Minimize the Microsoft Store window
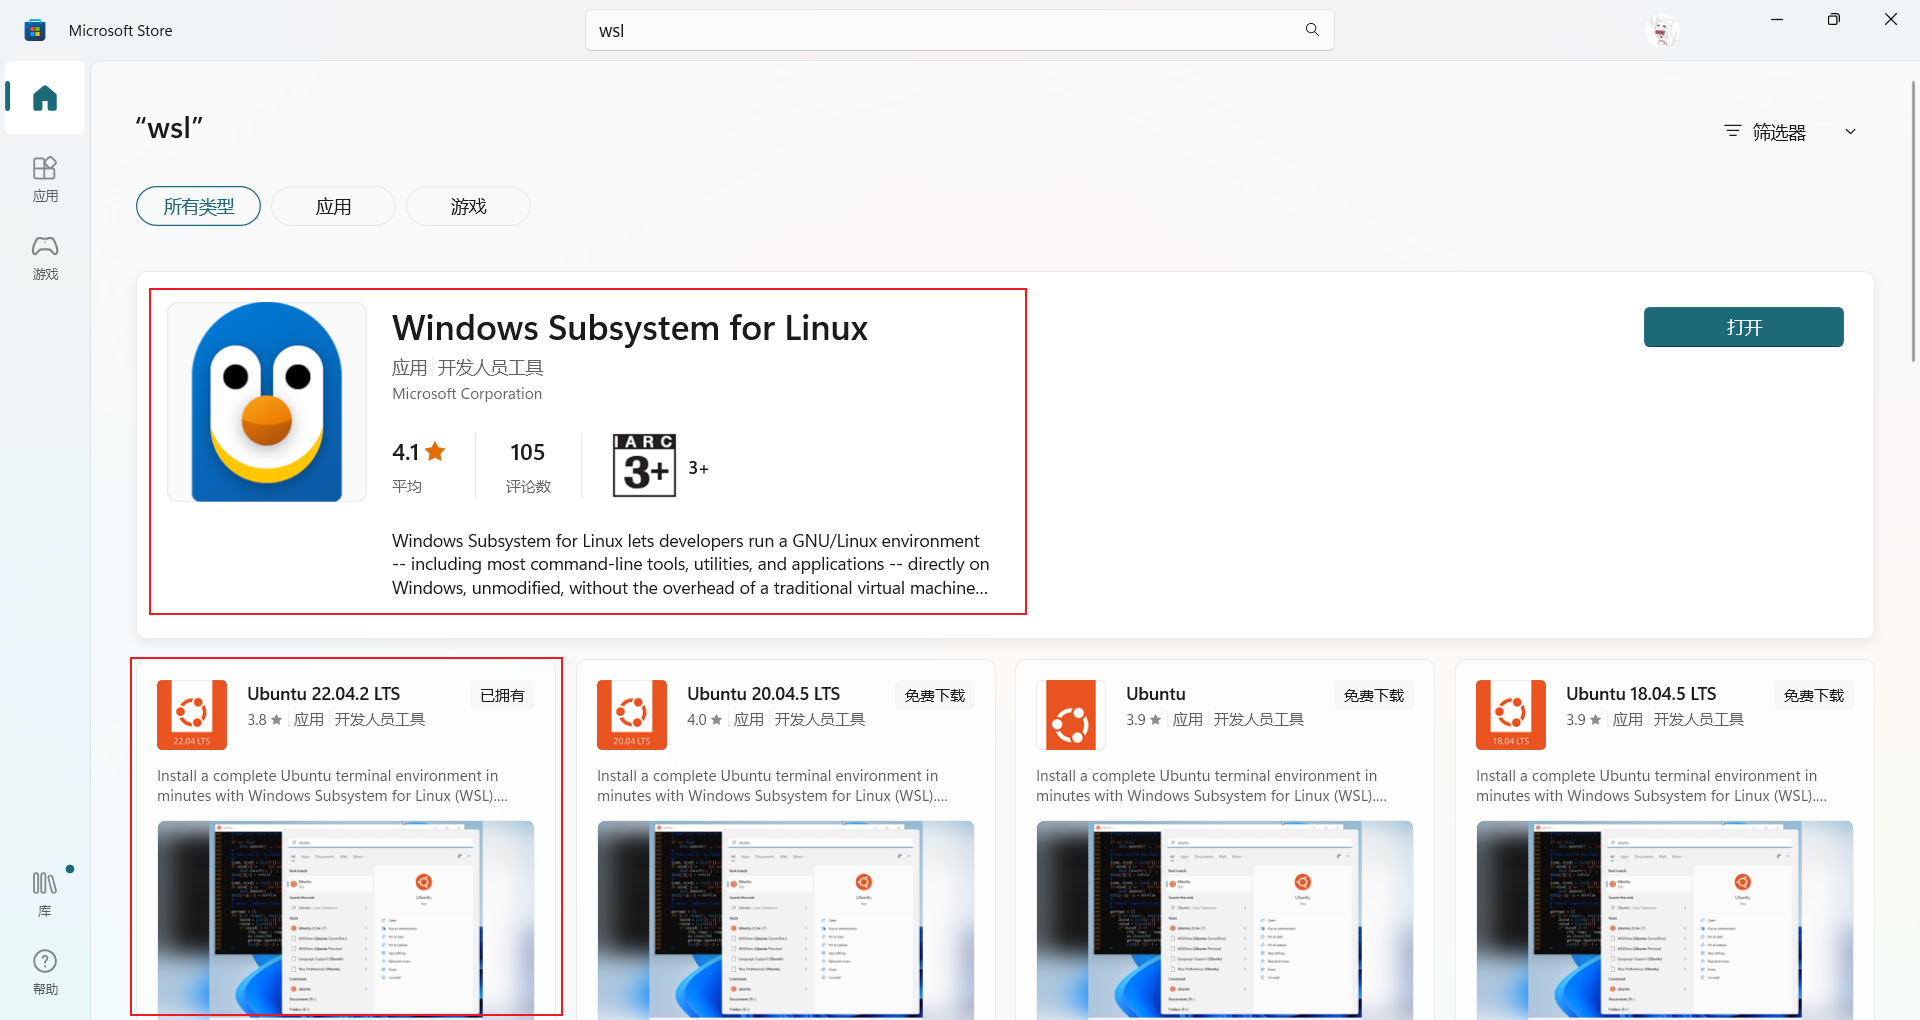This screenshot has width=1920, height=1020. (1777, 19)
